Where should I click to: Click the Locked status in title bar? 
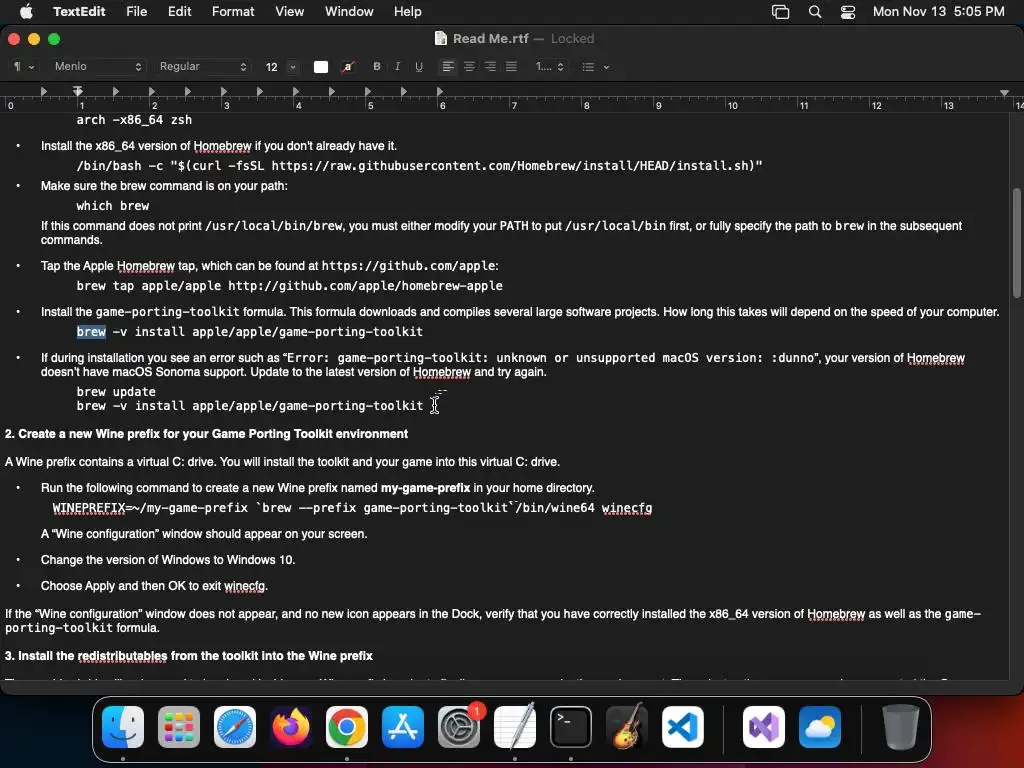point(572,39)
